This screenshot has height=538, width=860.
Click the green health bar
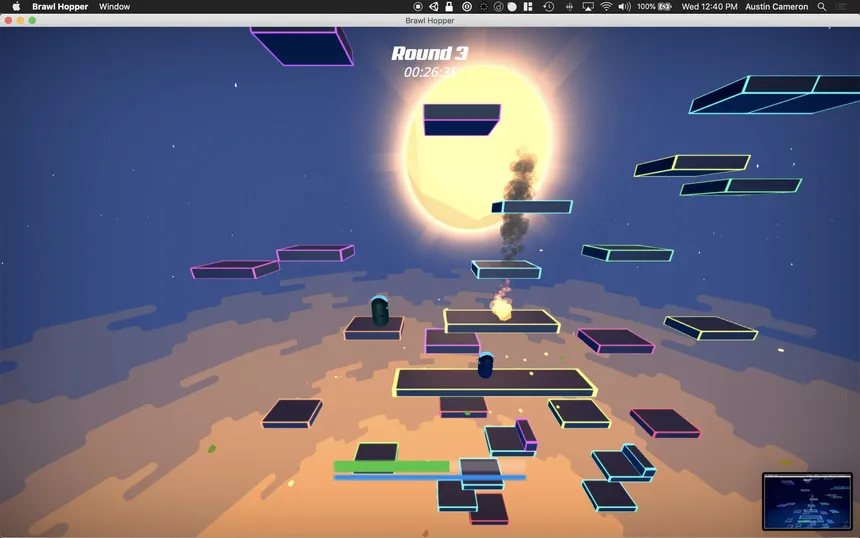point(392,466)
